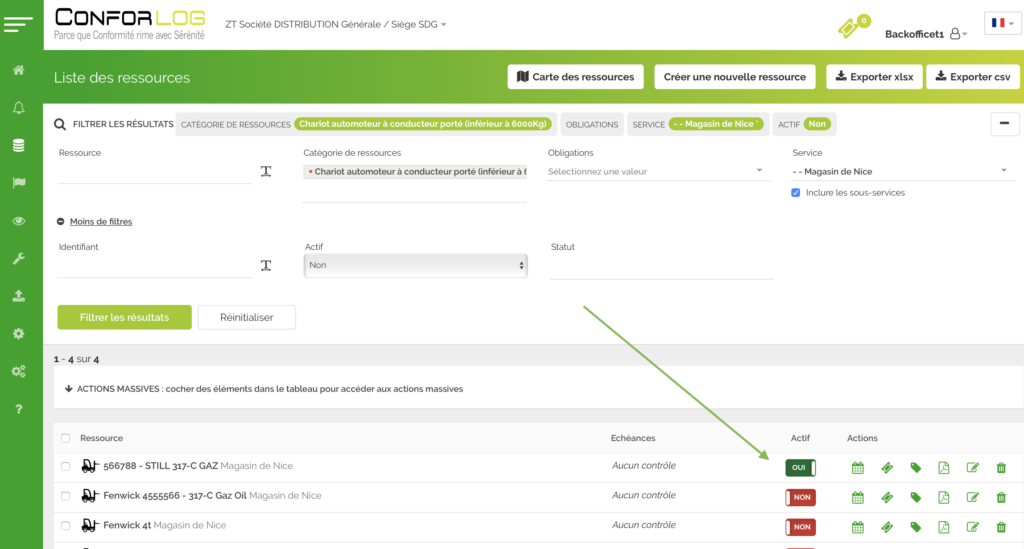Open the help question mark icon

coord(18,409)
